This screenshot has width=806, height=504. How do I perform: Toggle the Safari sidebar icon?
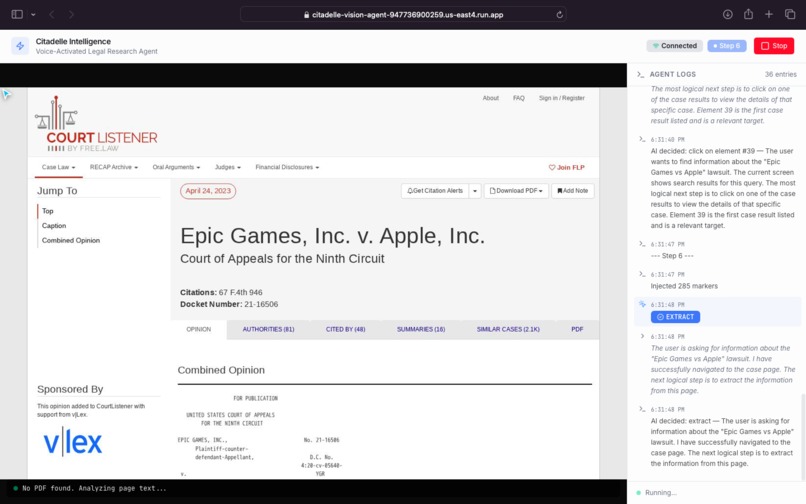(17, 14)
